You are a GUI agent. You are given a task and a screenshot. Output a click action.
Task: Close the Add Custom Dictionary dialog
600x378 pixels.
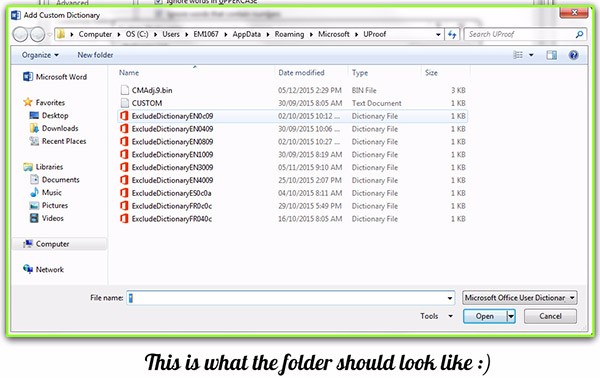pos(574,13)
